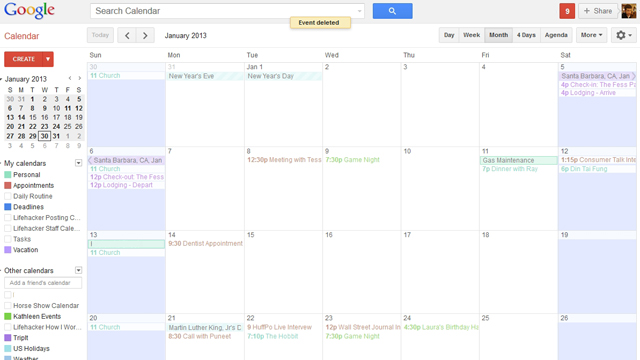The image size is (640, 360).
Task: Go to previous month with left arrow
Action: point(127,36)
